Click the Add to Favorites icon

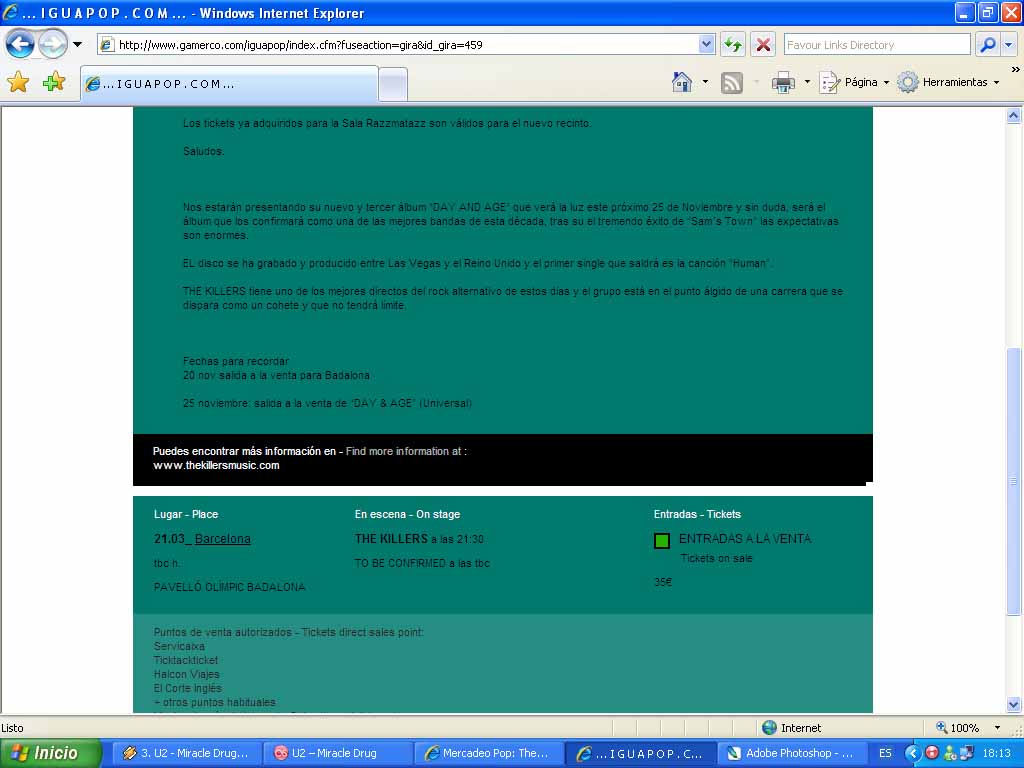54,82
